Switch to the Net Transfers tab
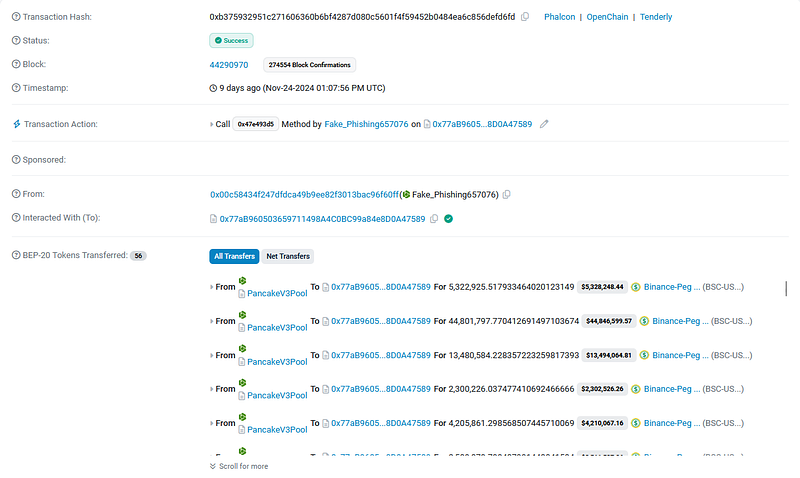 [288, 256]
